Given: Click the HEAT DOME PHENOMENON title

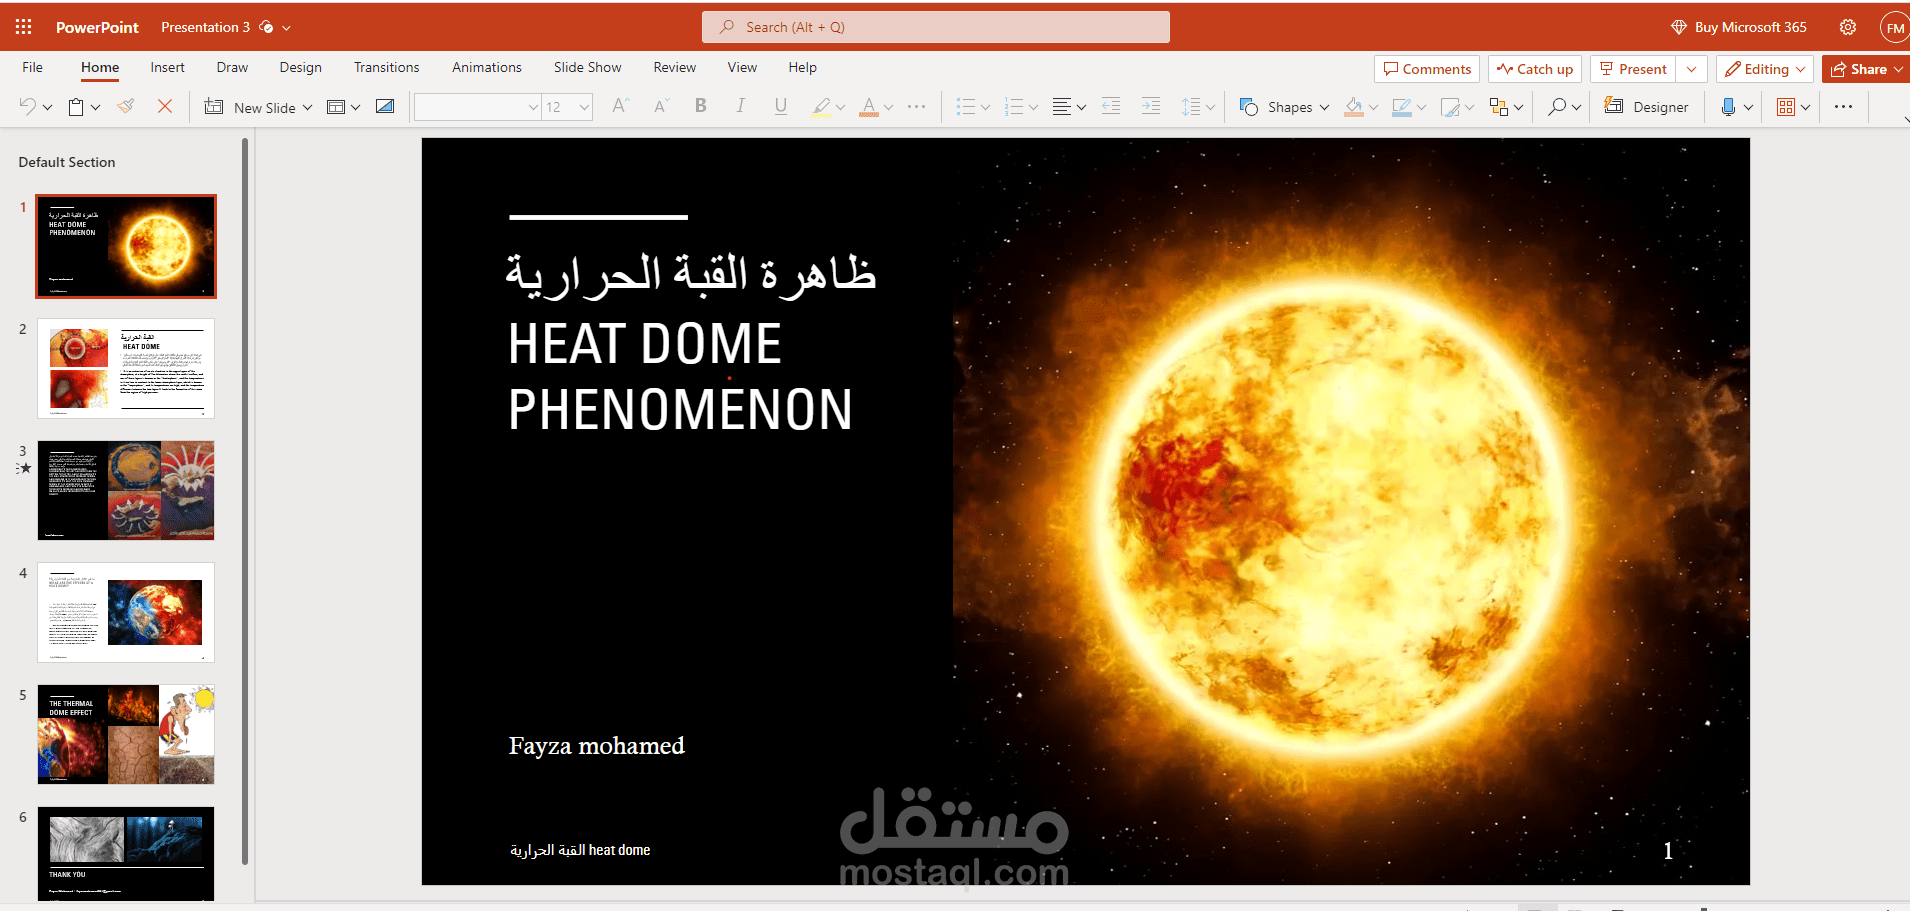Looking at the screenshot, I should [680, 377].
